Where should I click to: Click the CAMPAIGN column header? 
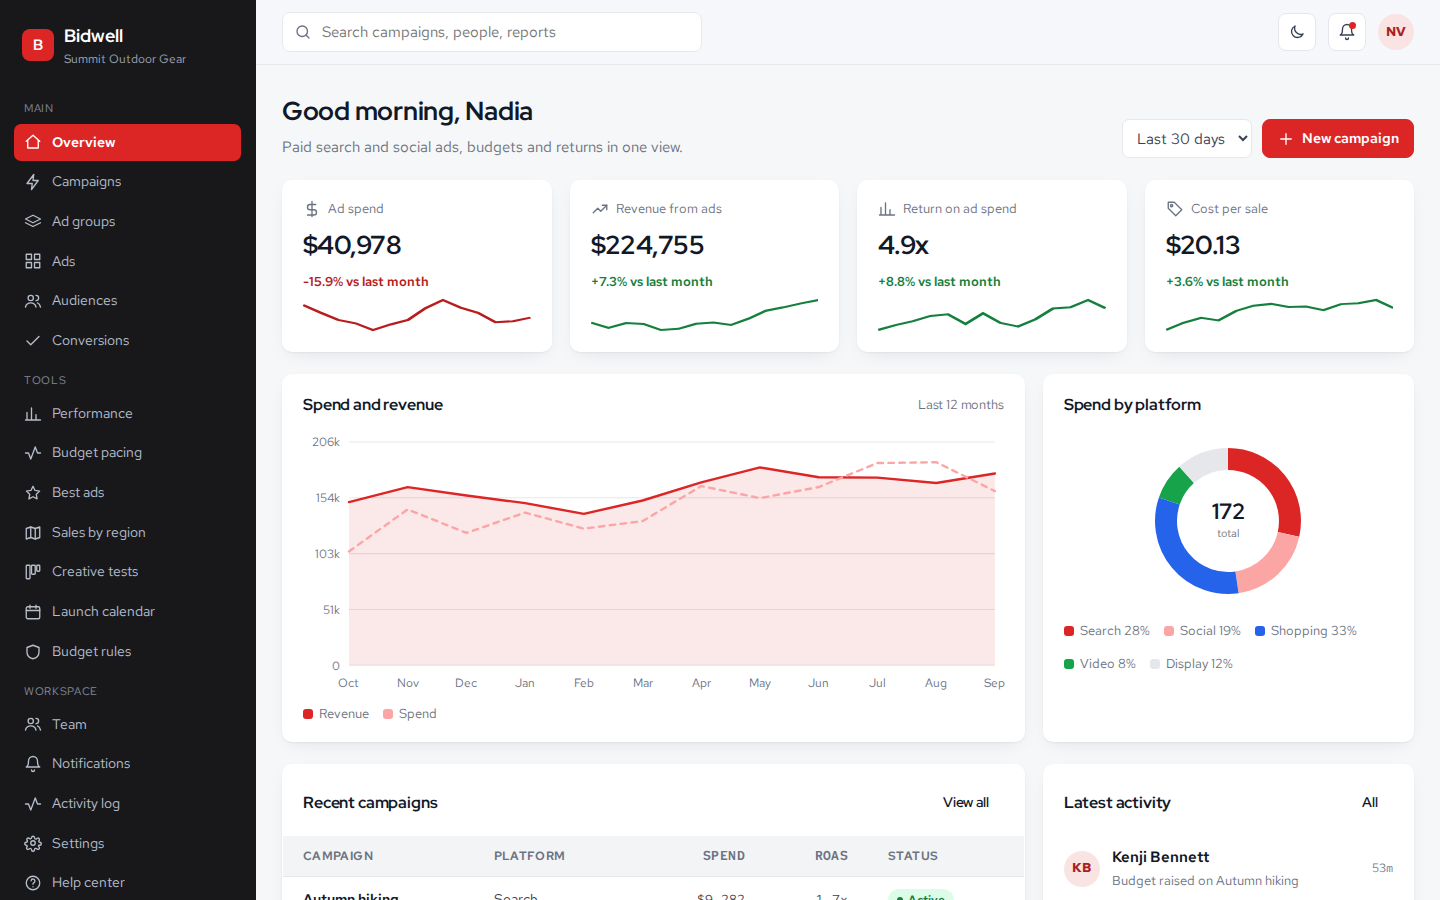[338, 856]
